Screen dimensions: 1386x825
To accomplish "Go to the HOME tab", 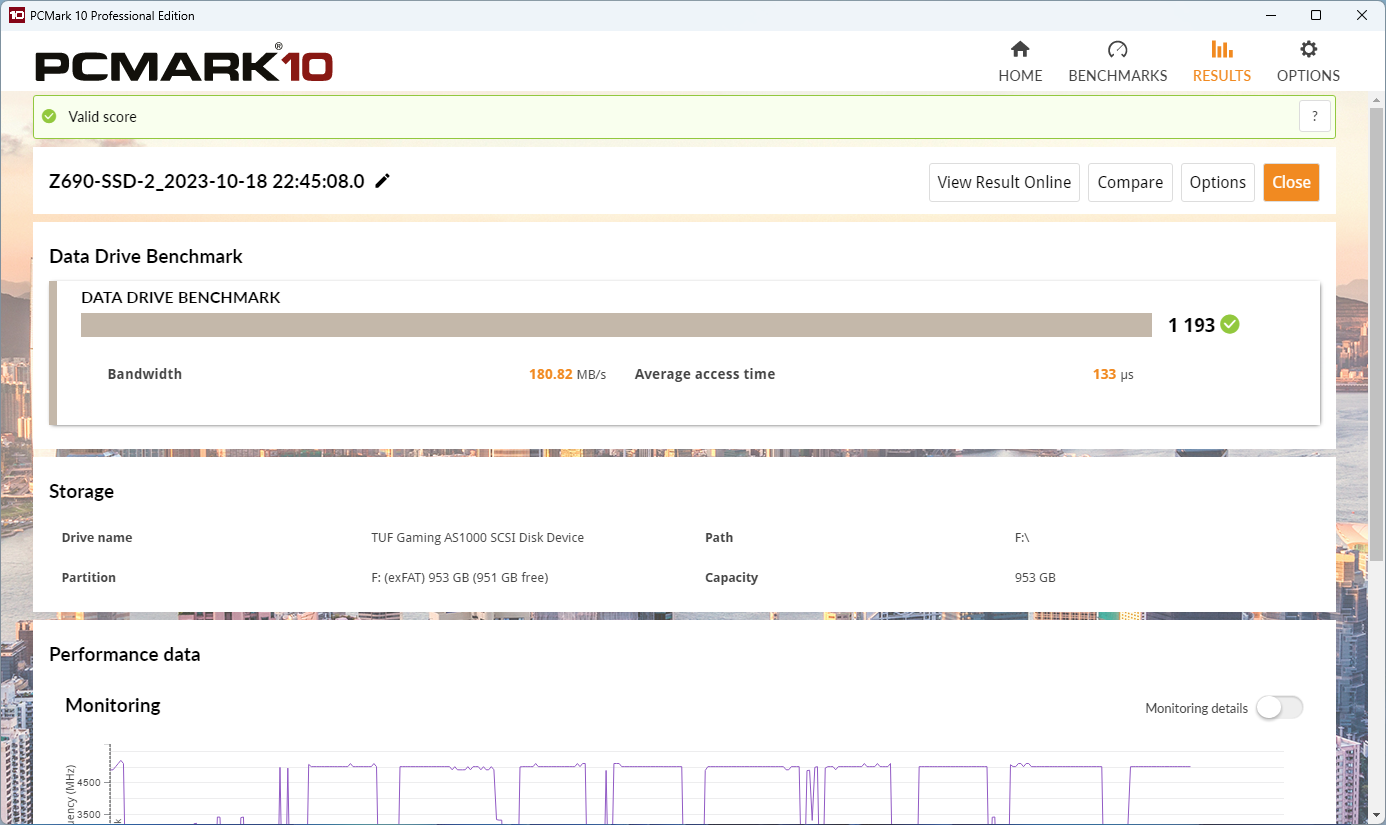I will (1020, 62).
